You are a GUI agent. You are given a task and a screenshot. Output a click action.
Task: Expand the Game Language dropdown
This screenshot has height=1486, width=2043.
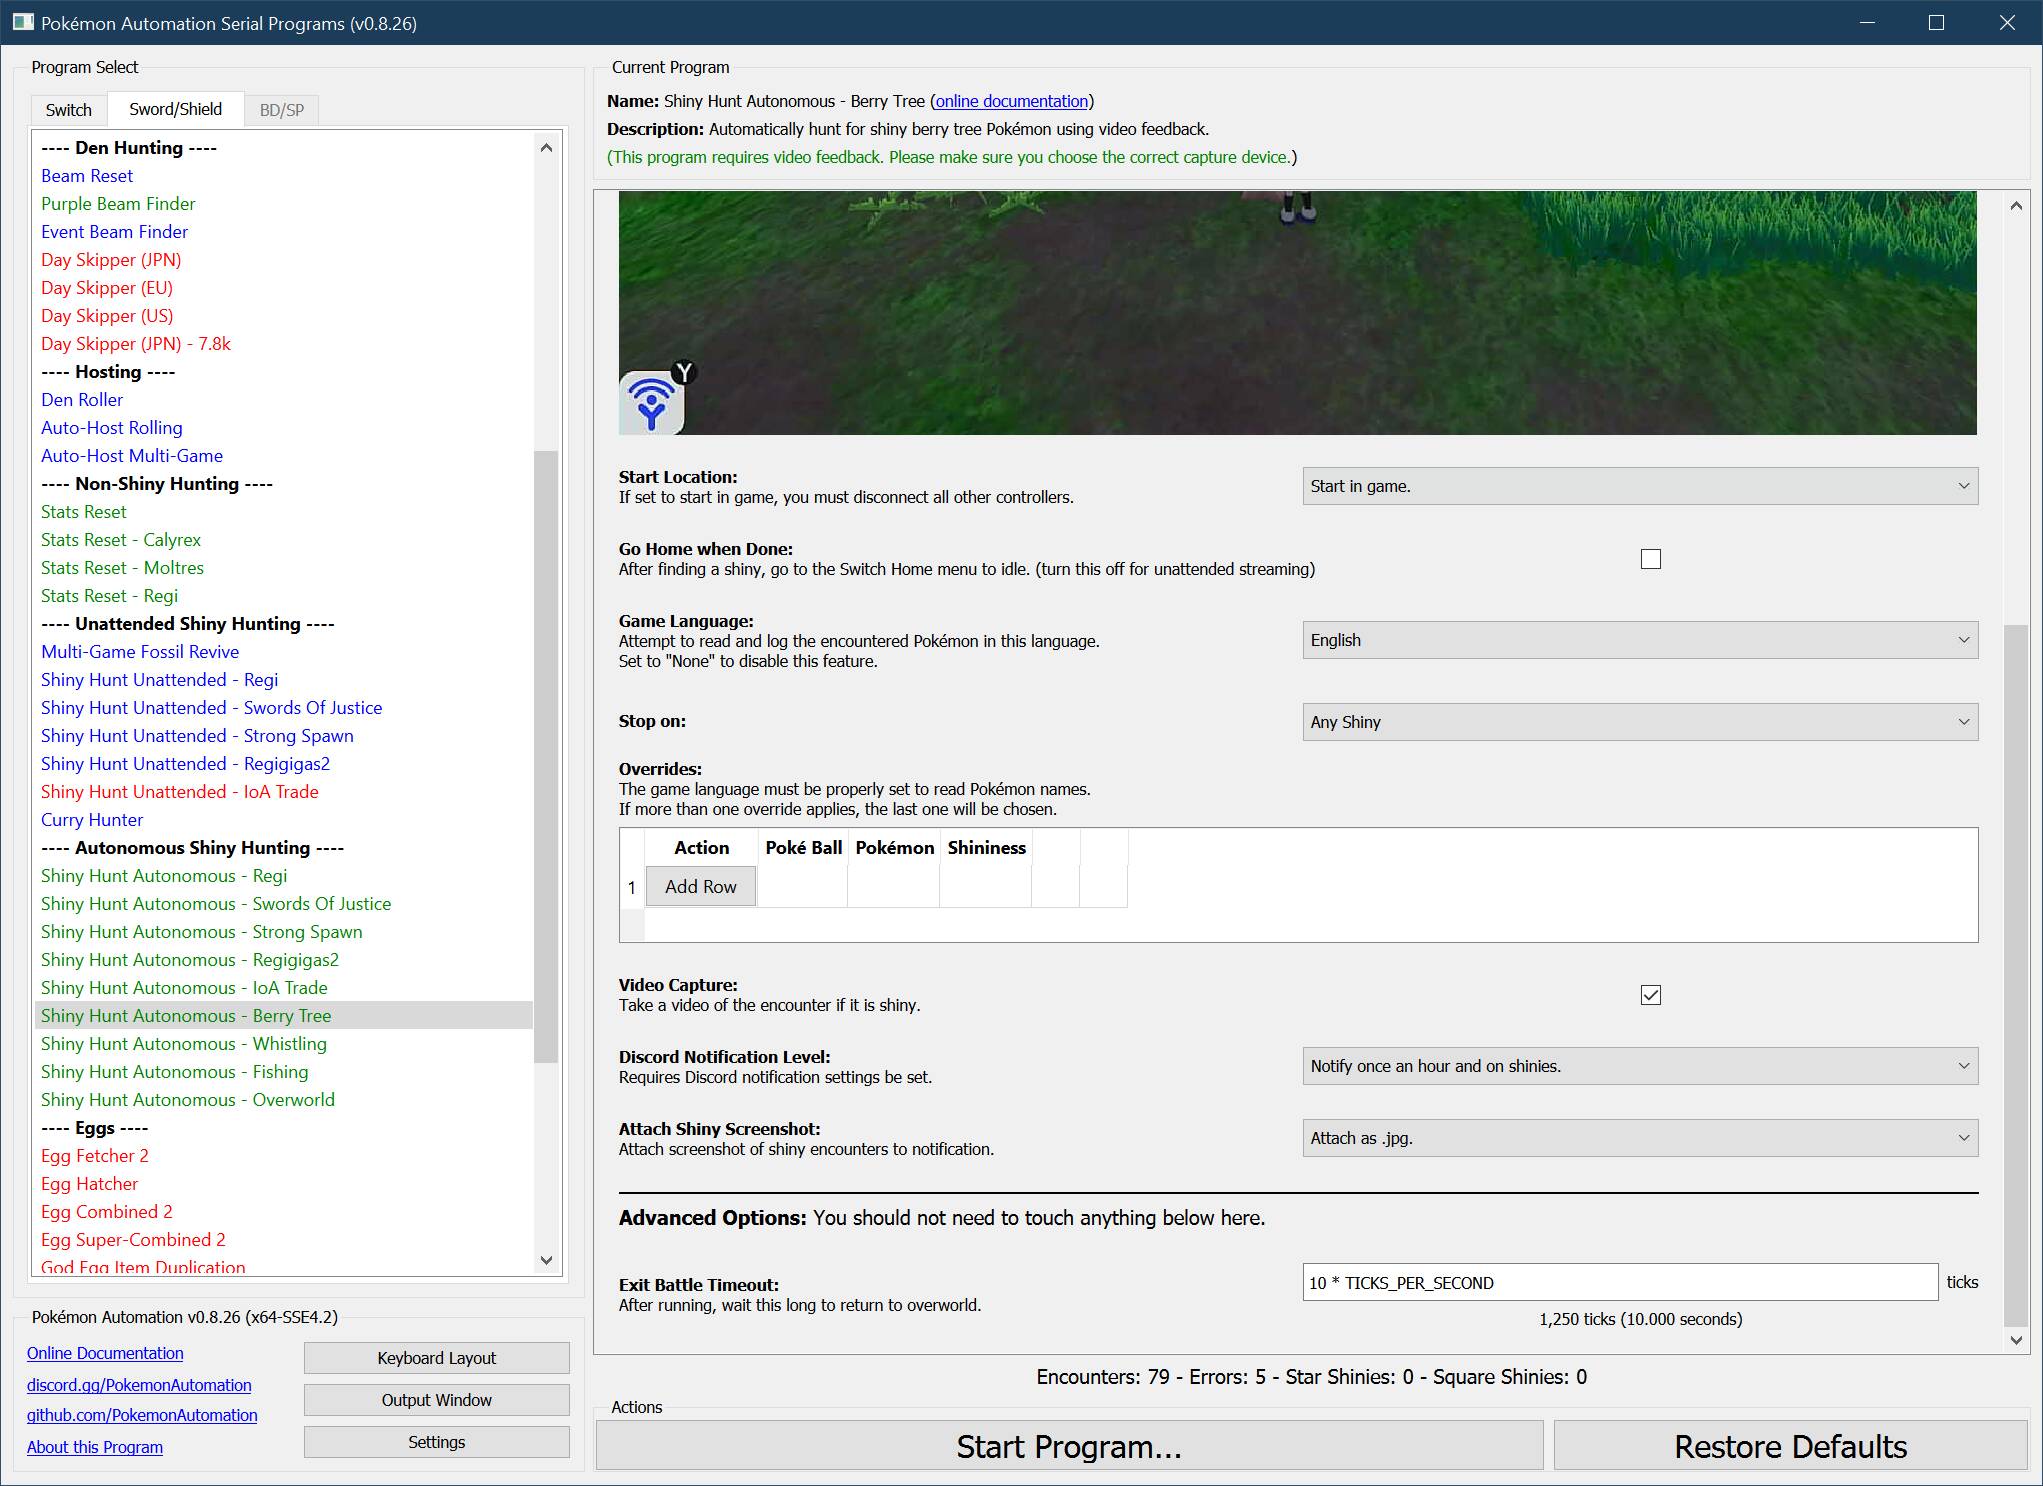pyautogui.click(x=1639, y=640)
